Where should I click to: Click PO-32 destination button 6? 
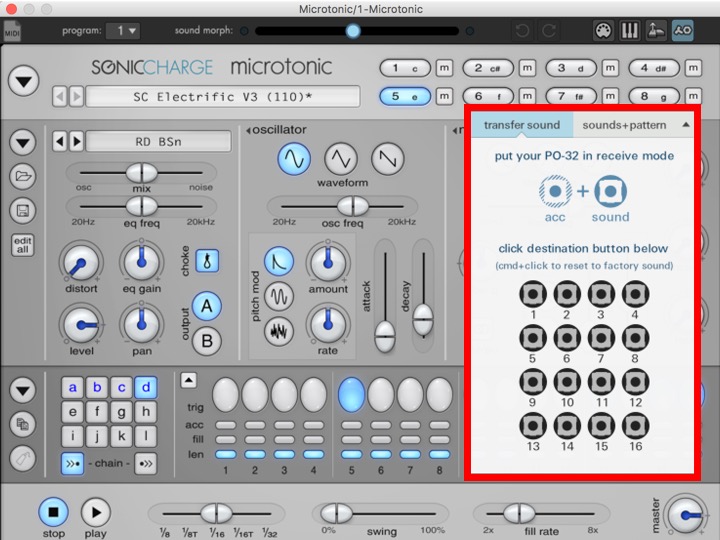567,338
